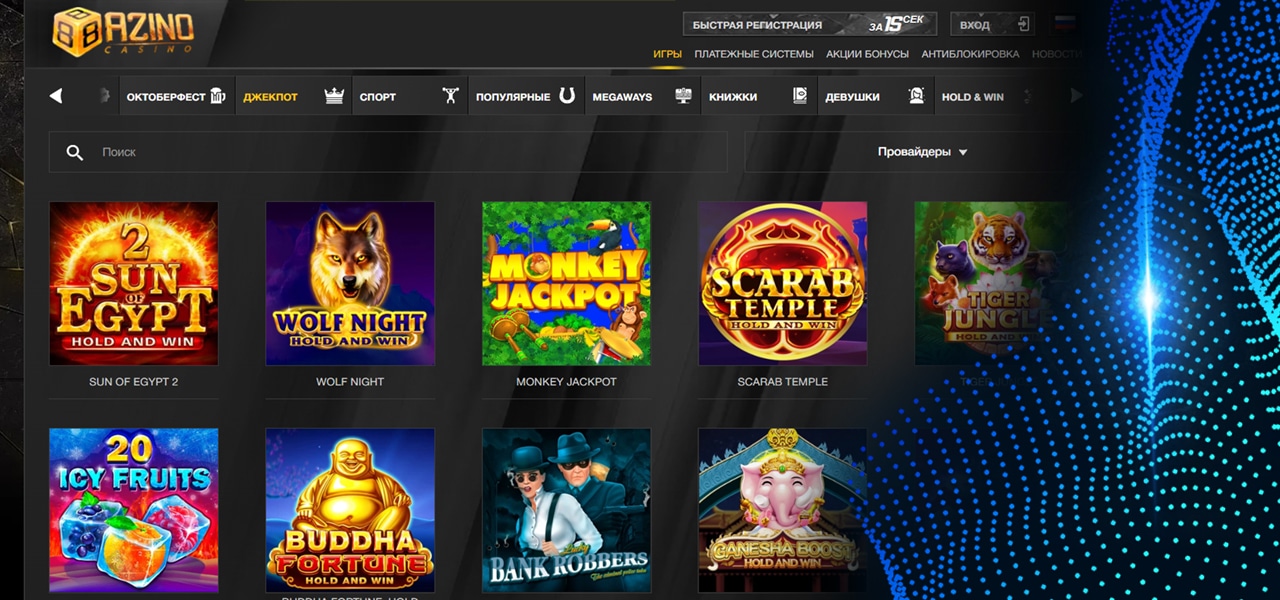Image resolution: width=1280 pixels, height=600 pixels.
Task: Expand the Провайдеры dropdown
Action: (922, 152)
